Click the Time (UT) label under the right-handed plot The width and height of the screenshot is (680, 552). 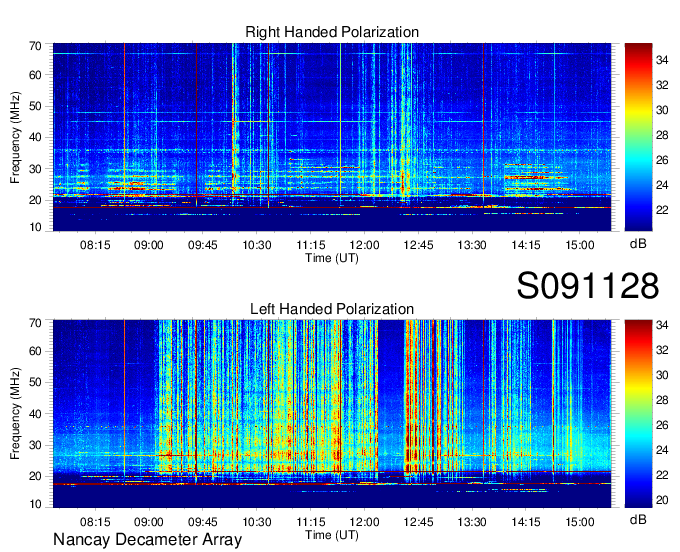[332, 258]
